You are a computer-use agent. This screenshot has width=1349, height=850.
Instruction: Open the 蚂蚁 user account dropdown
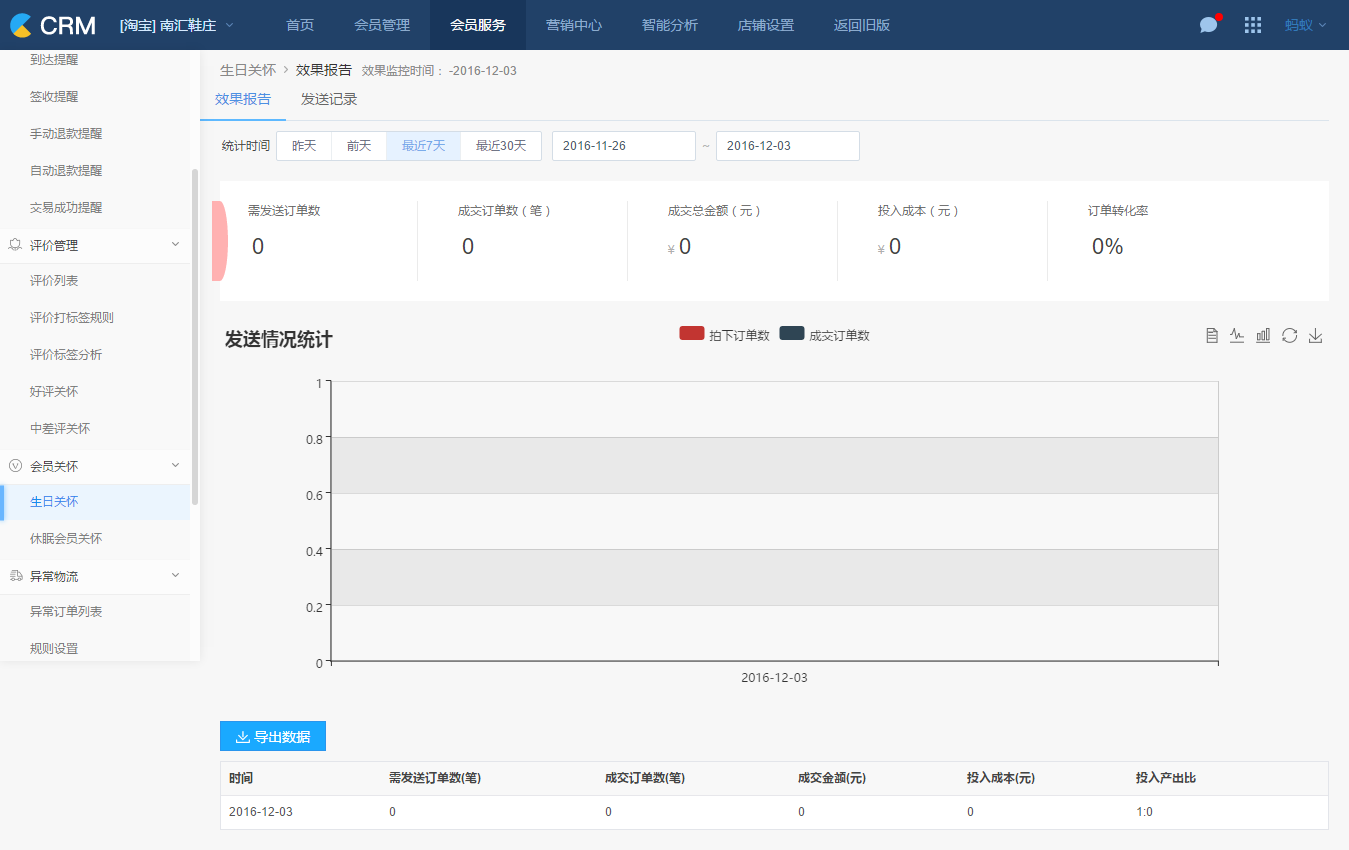tap(1305, 25)
